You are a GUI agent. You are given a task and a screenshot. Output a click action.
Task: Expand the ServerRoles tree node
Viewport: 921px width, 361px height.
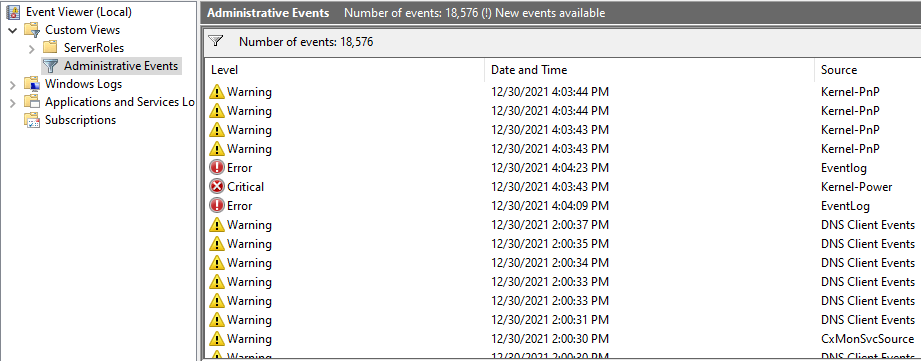coord(32,48)
